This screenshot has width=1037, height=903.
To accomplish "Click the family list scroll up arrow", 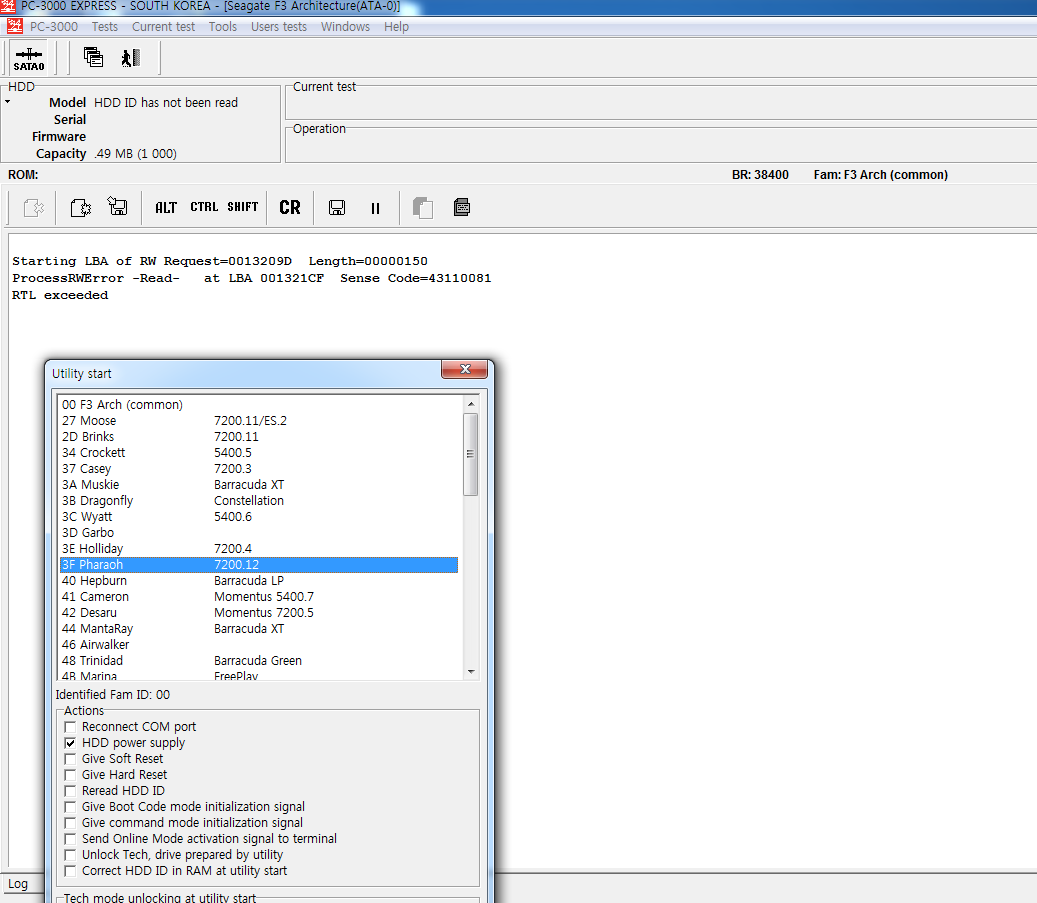I will (x=471, y=404).
